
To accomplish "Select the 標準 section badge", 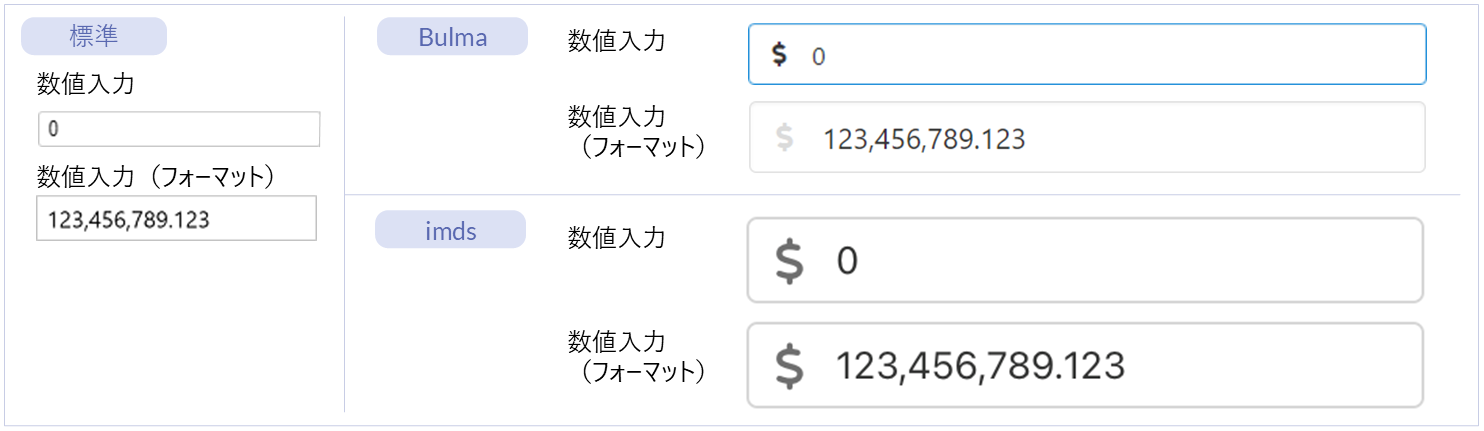I will click(x=94, y=37).
